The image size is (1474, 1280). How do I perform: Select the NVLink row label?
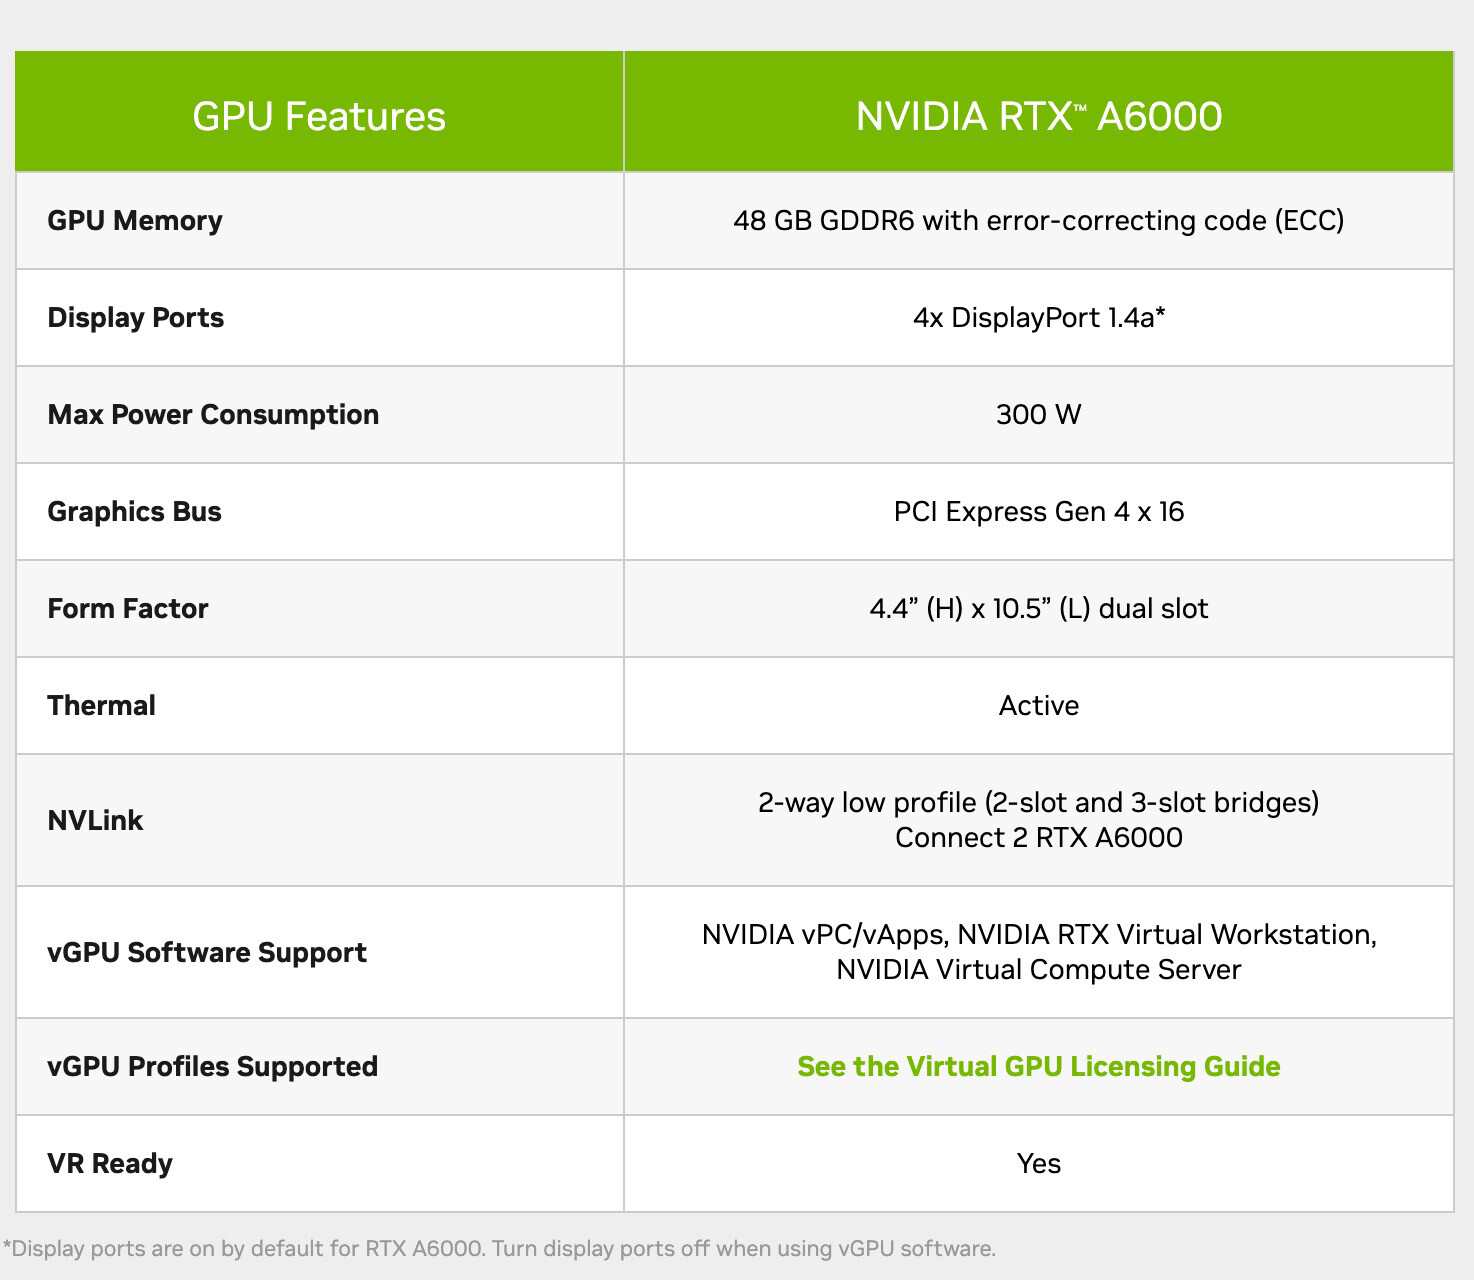click(x=96, y=820)
